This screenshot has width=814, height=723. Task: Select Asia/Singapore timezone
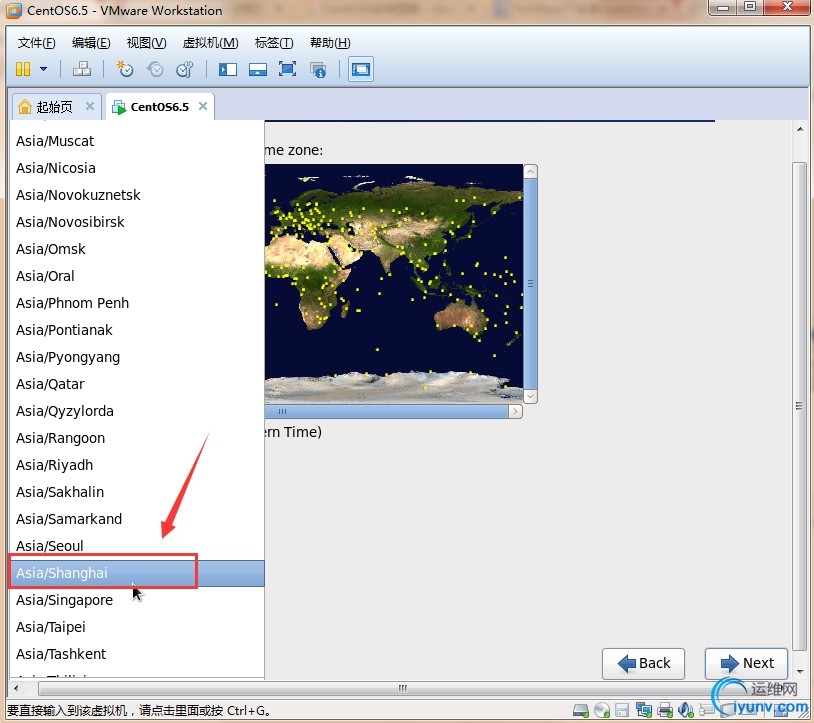(137, 600)
